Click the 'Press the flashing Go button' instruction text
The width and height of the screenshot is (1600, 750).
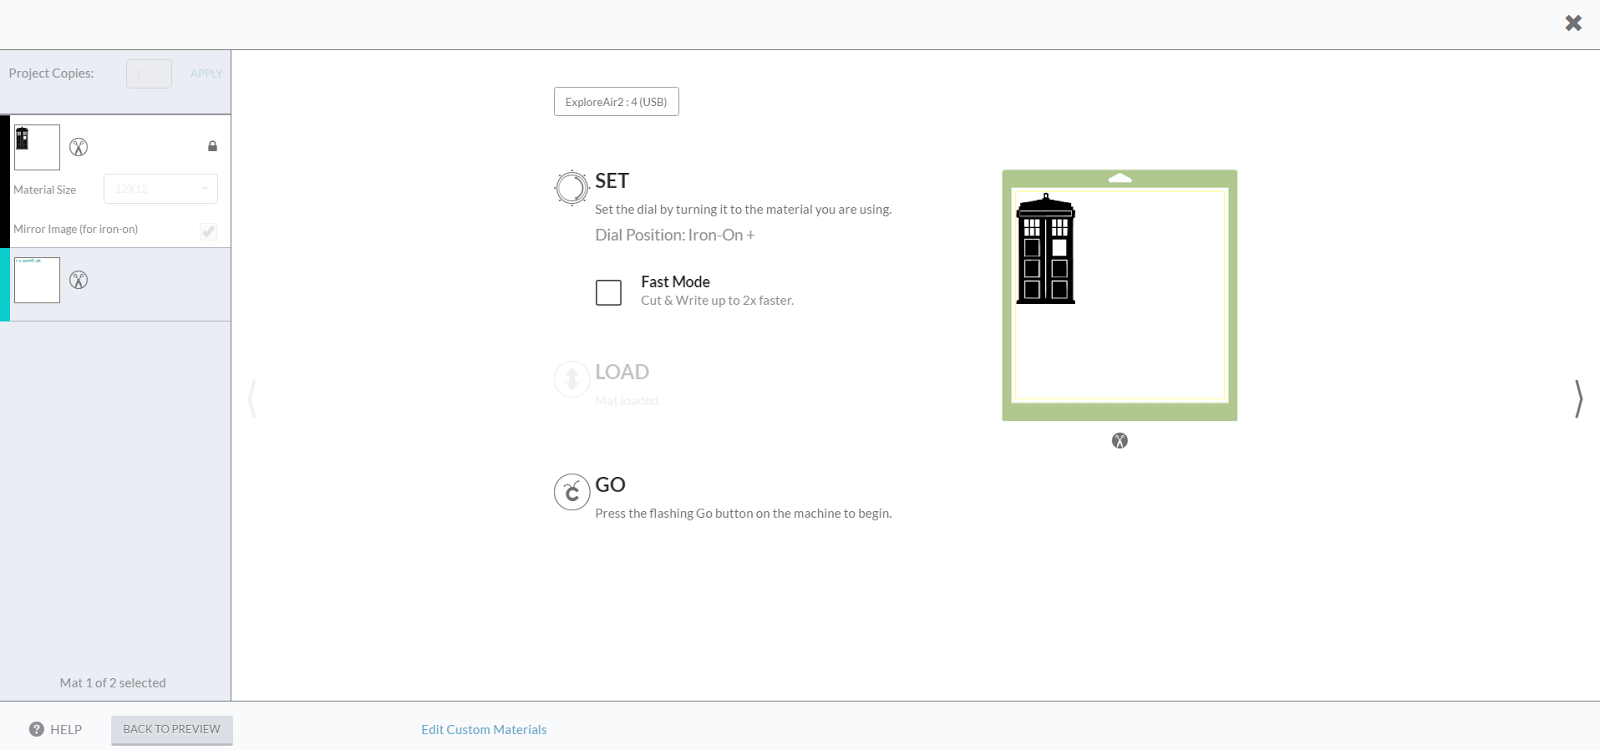point(743,514)
